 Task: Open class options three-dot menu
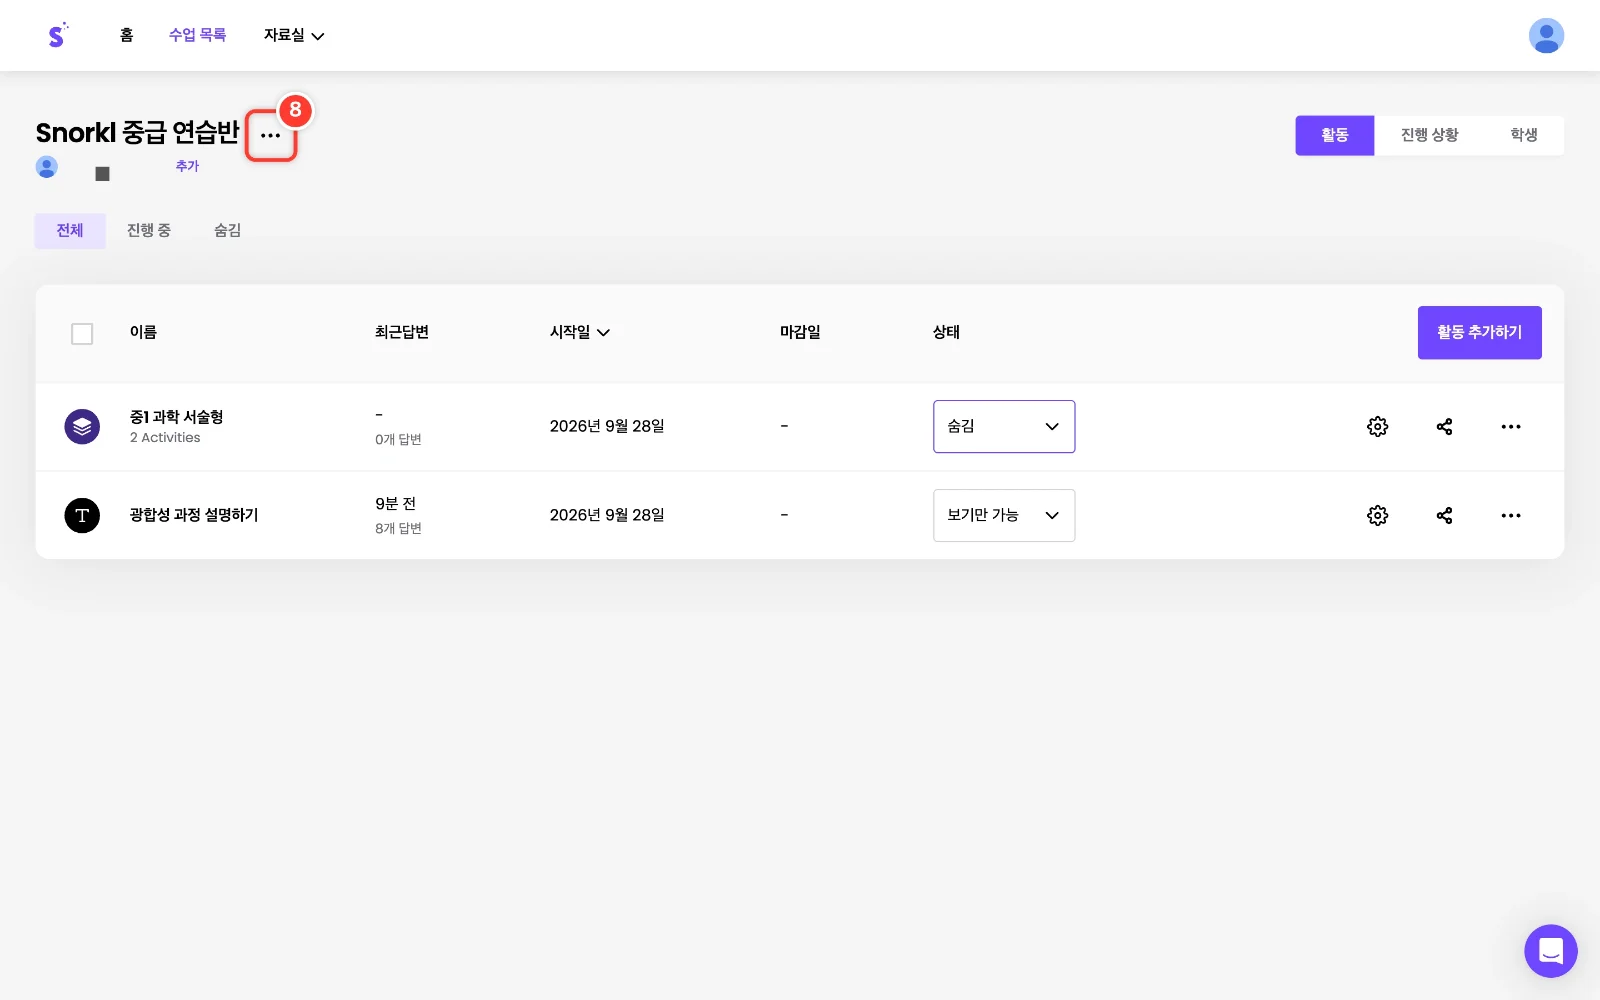[x=271, y=135]
